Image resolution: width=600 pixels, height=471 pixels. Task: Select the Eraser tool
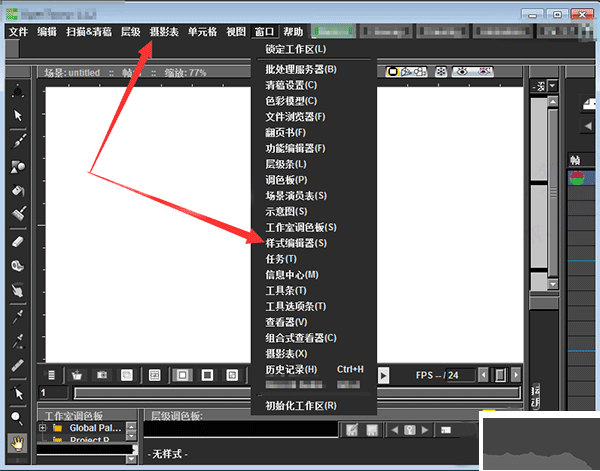pos(18,241)
